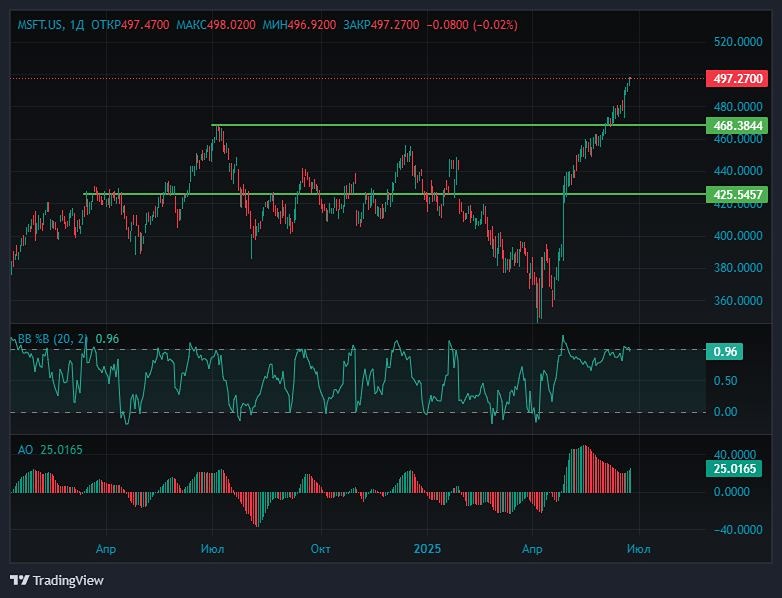Click the MSFT.US symbol name in legend
Viewport: 782px width, 598px height.
pos(41,23)
